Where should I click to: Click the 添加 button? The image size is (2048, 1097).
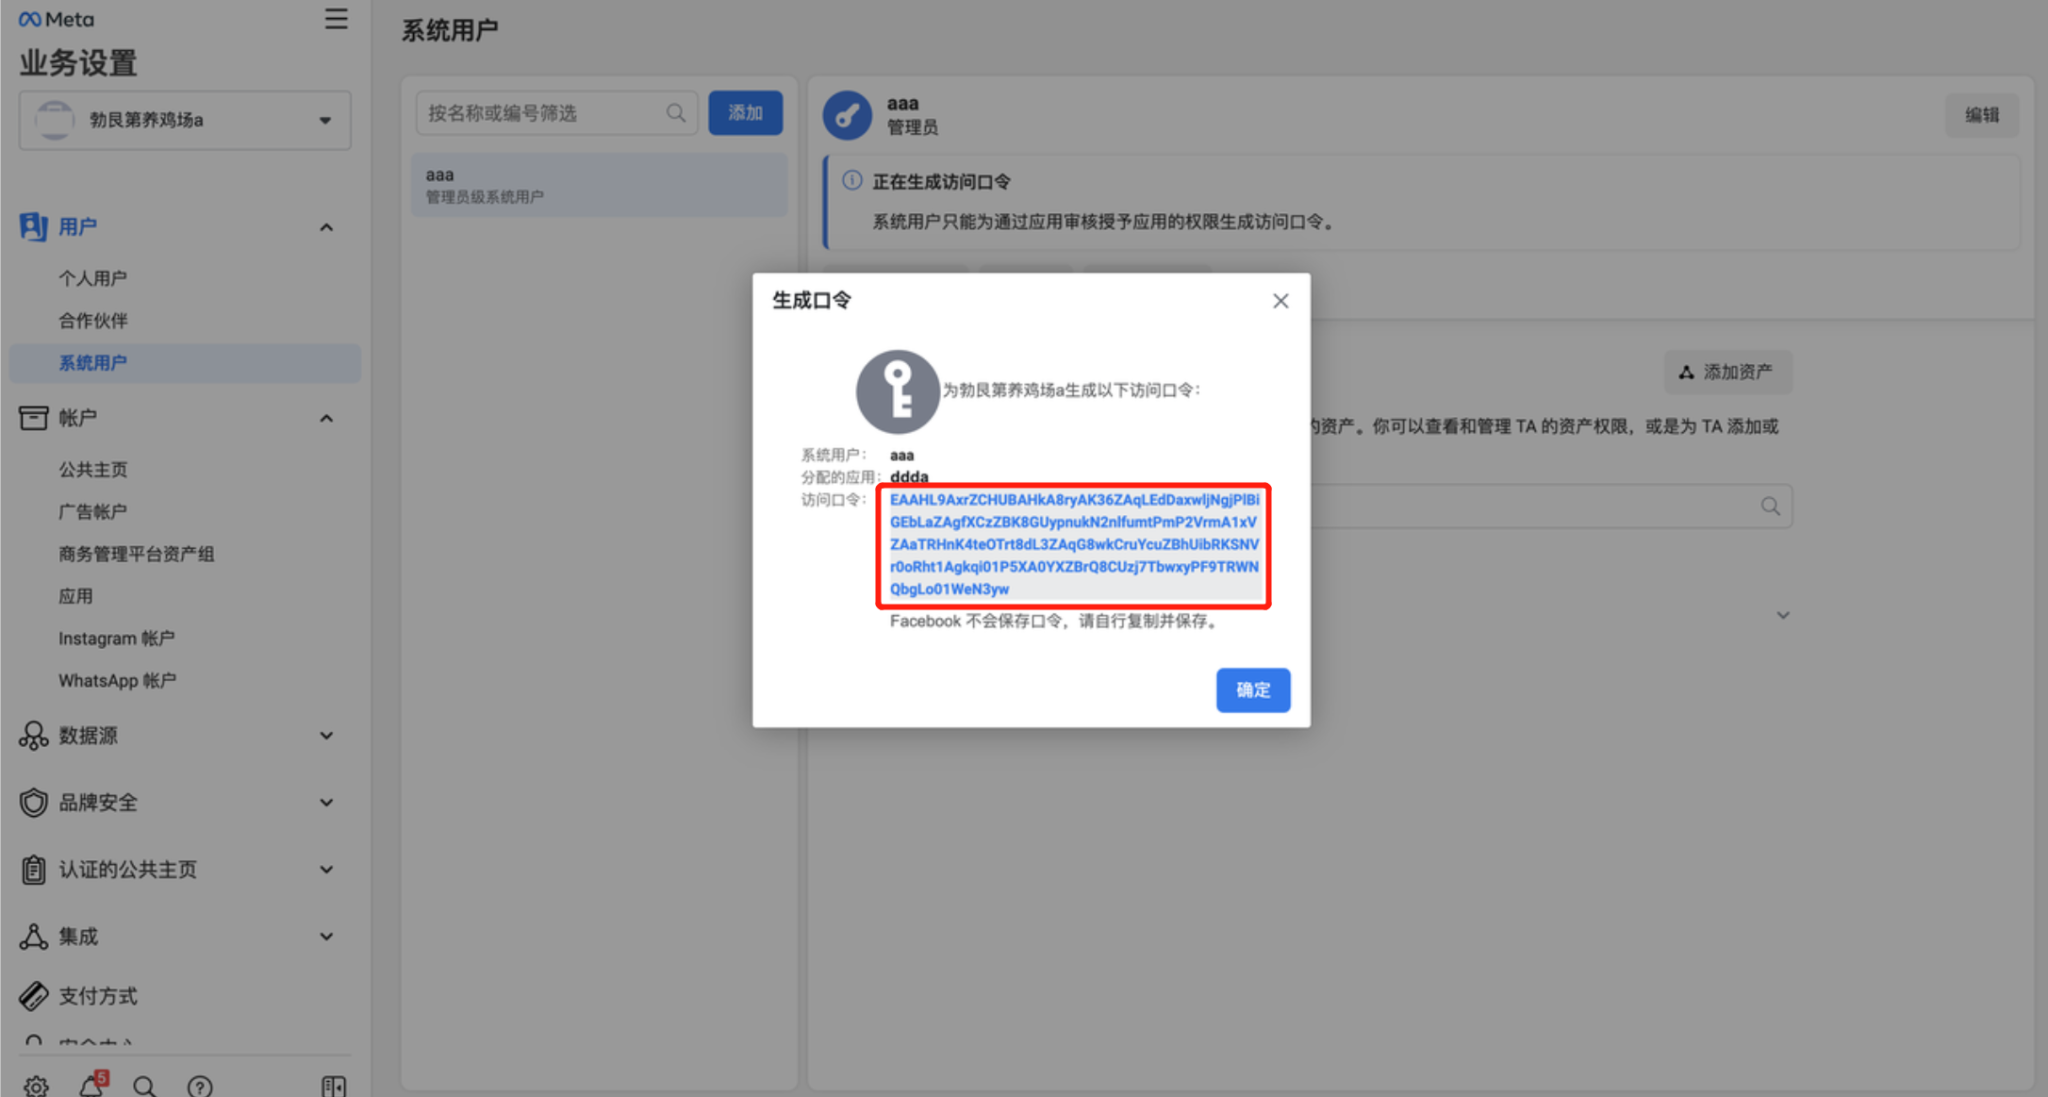tap(745, 113)
